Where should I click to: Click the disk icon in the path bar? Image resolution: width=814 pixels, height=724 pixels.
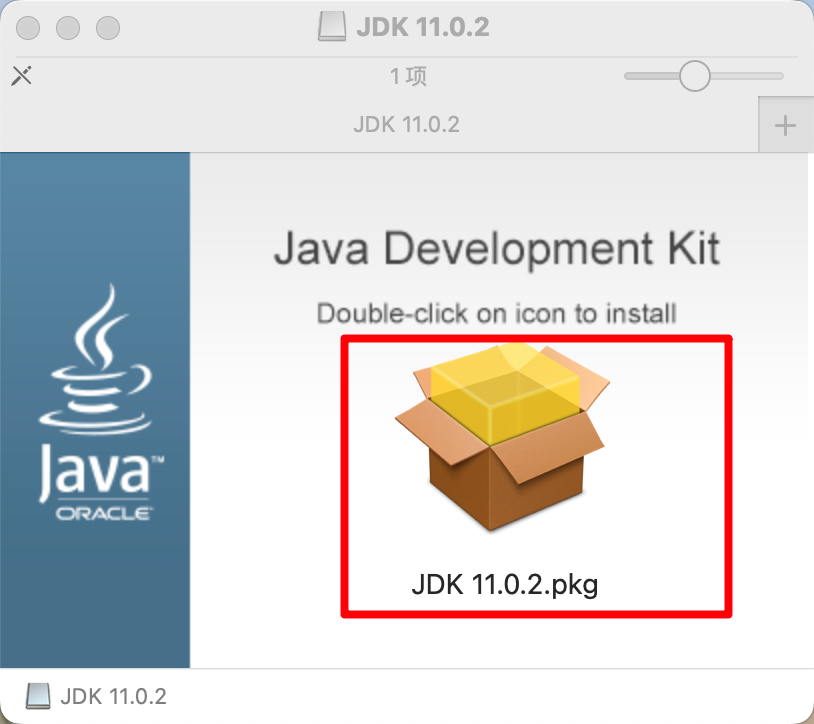click(38, 696)
